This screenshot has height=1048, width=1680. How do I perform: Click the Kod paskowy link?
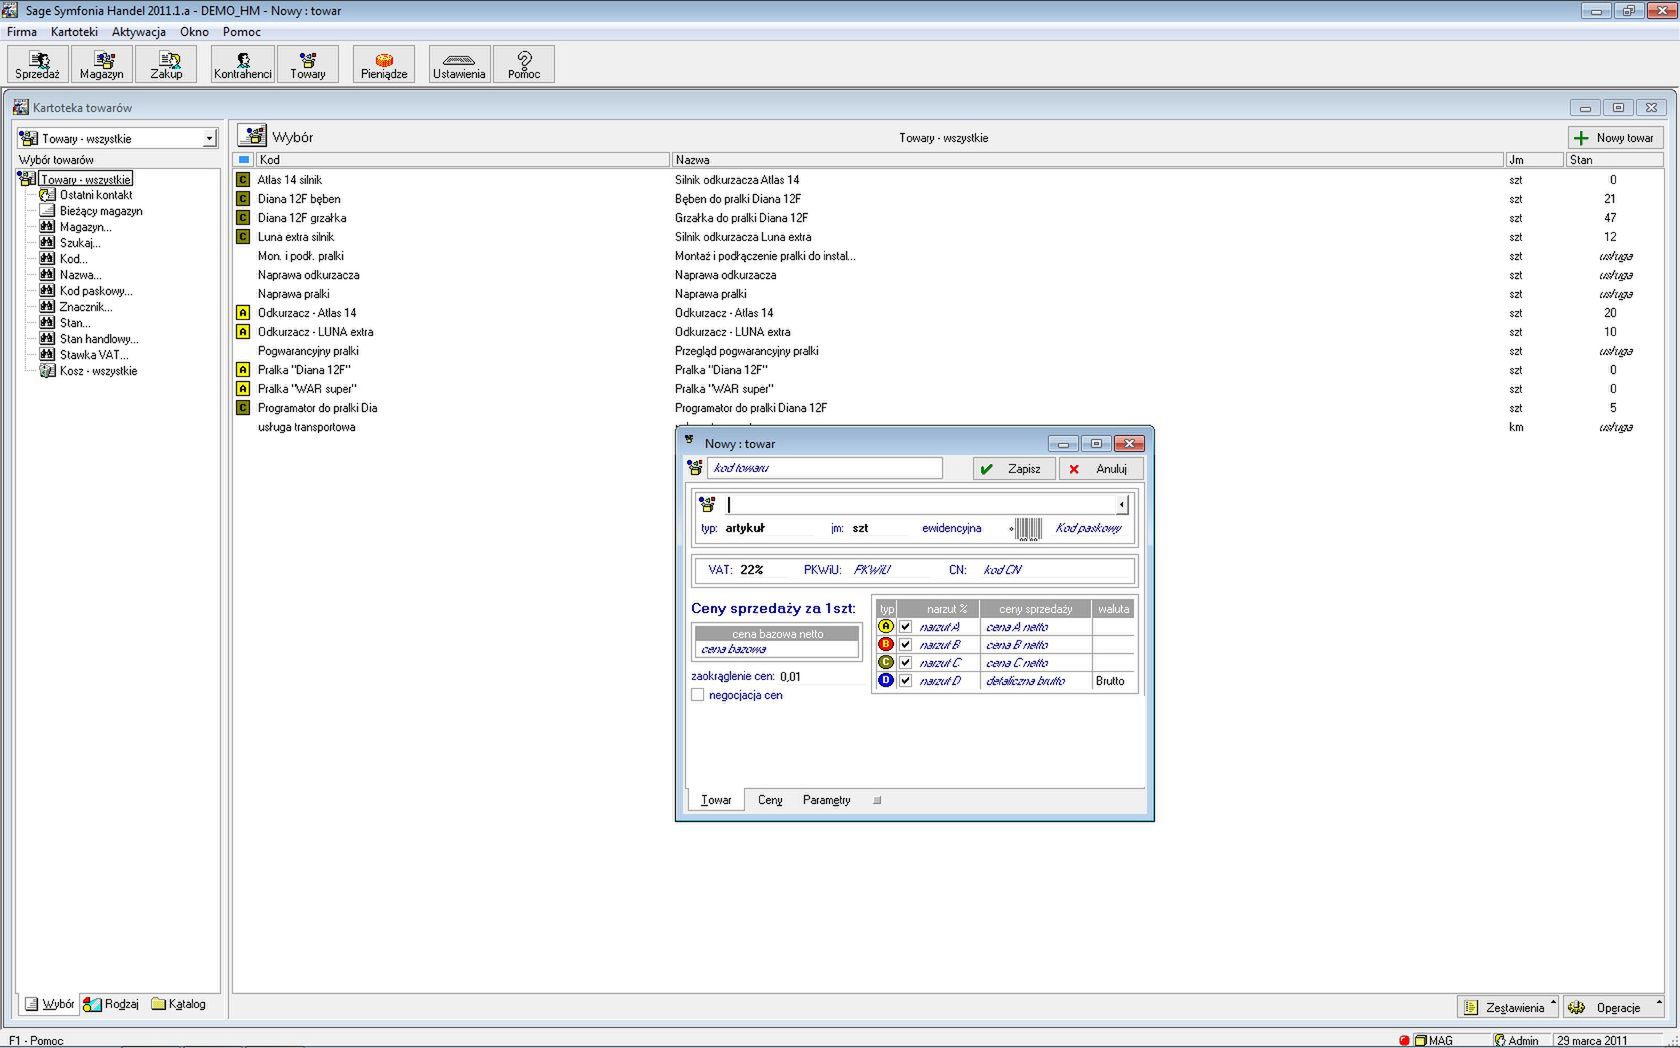click(1088, 528)
